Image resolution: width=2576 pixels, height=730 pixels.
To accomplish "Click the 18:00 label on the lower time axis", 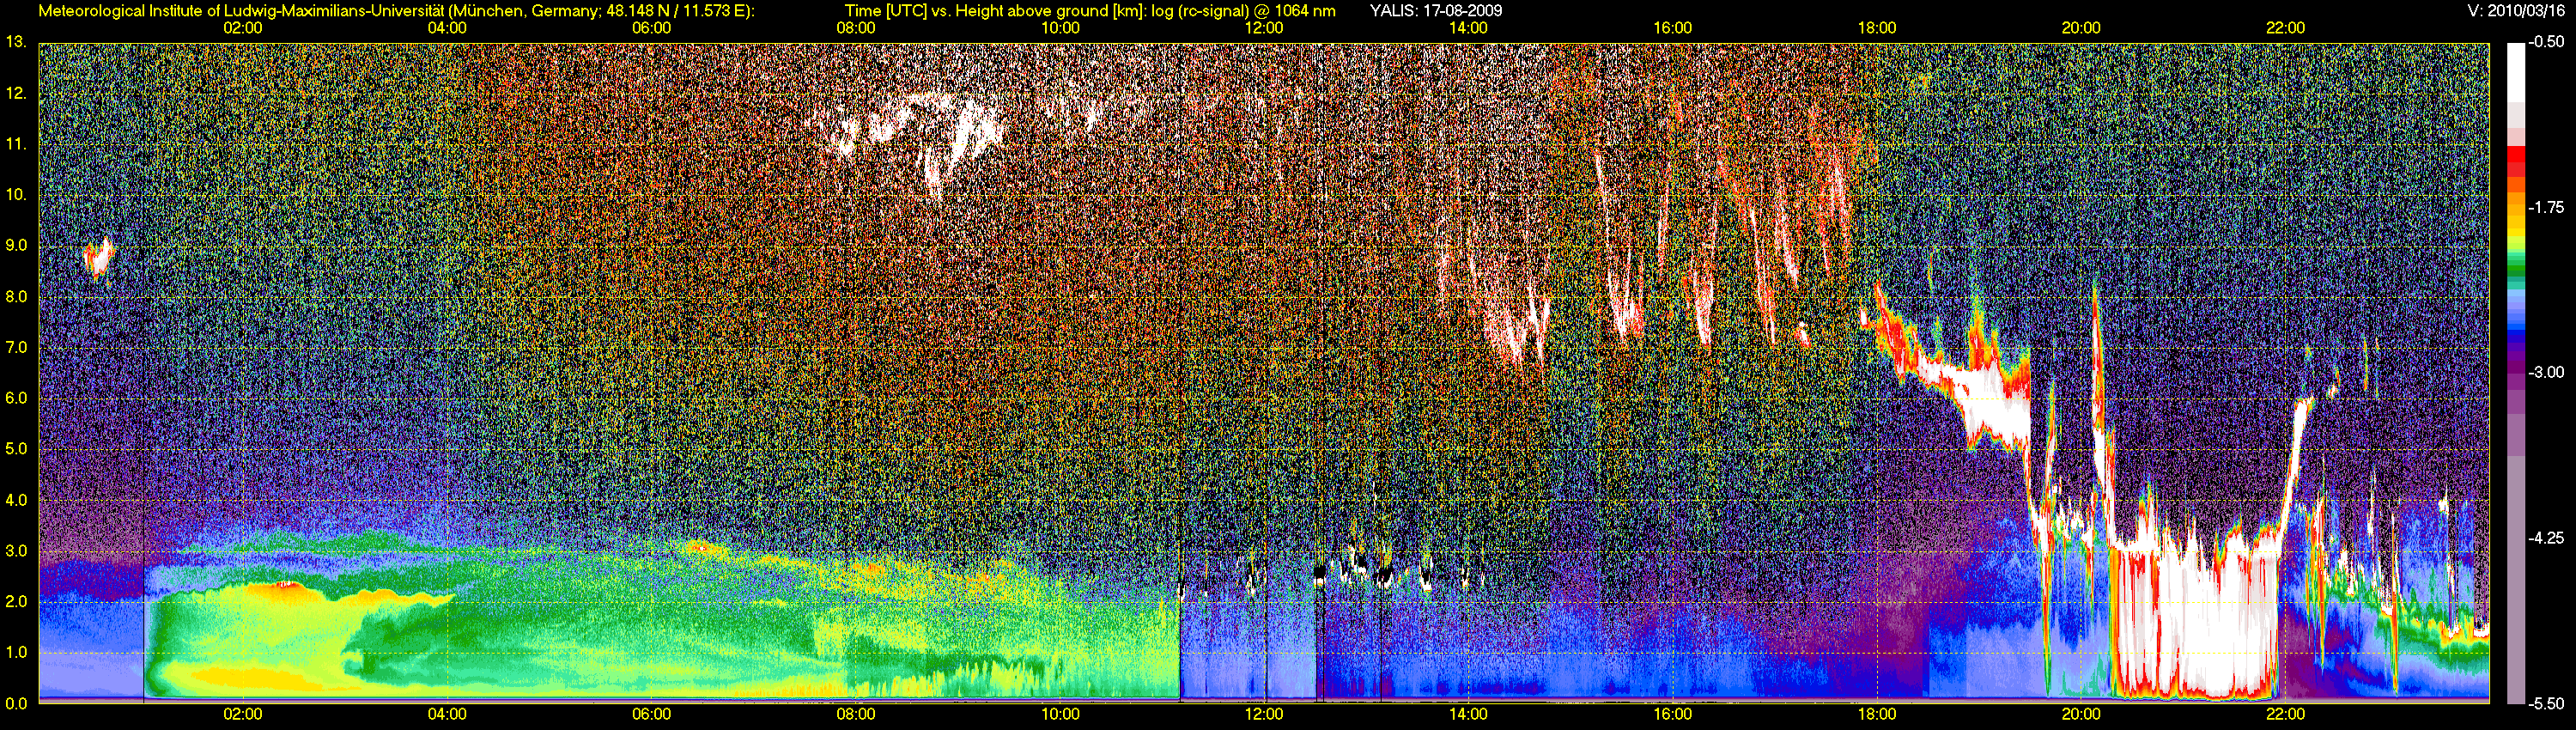I will coord(1877,714).
